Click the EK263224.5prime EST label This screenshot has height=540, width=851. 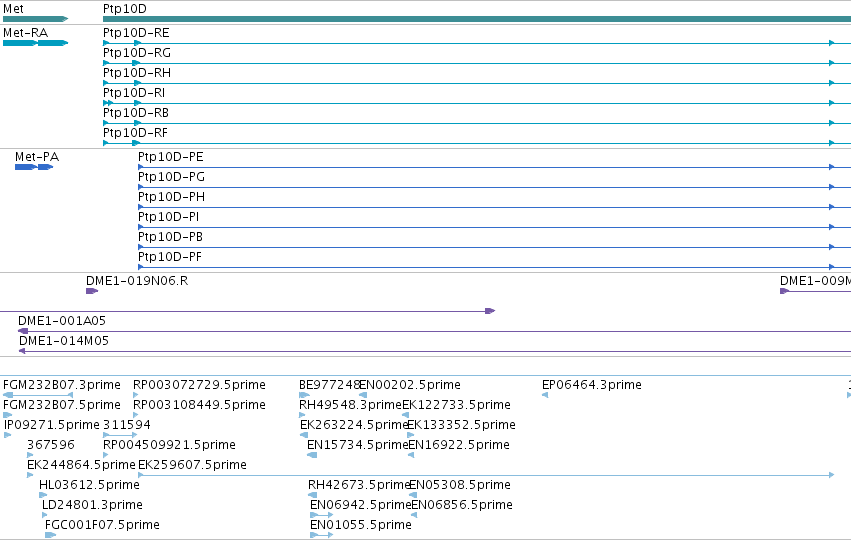coord(354,425)
